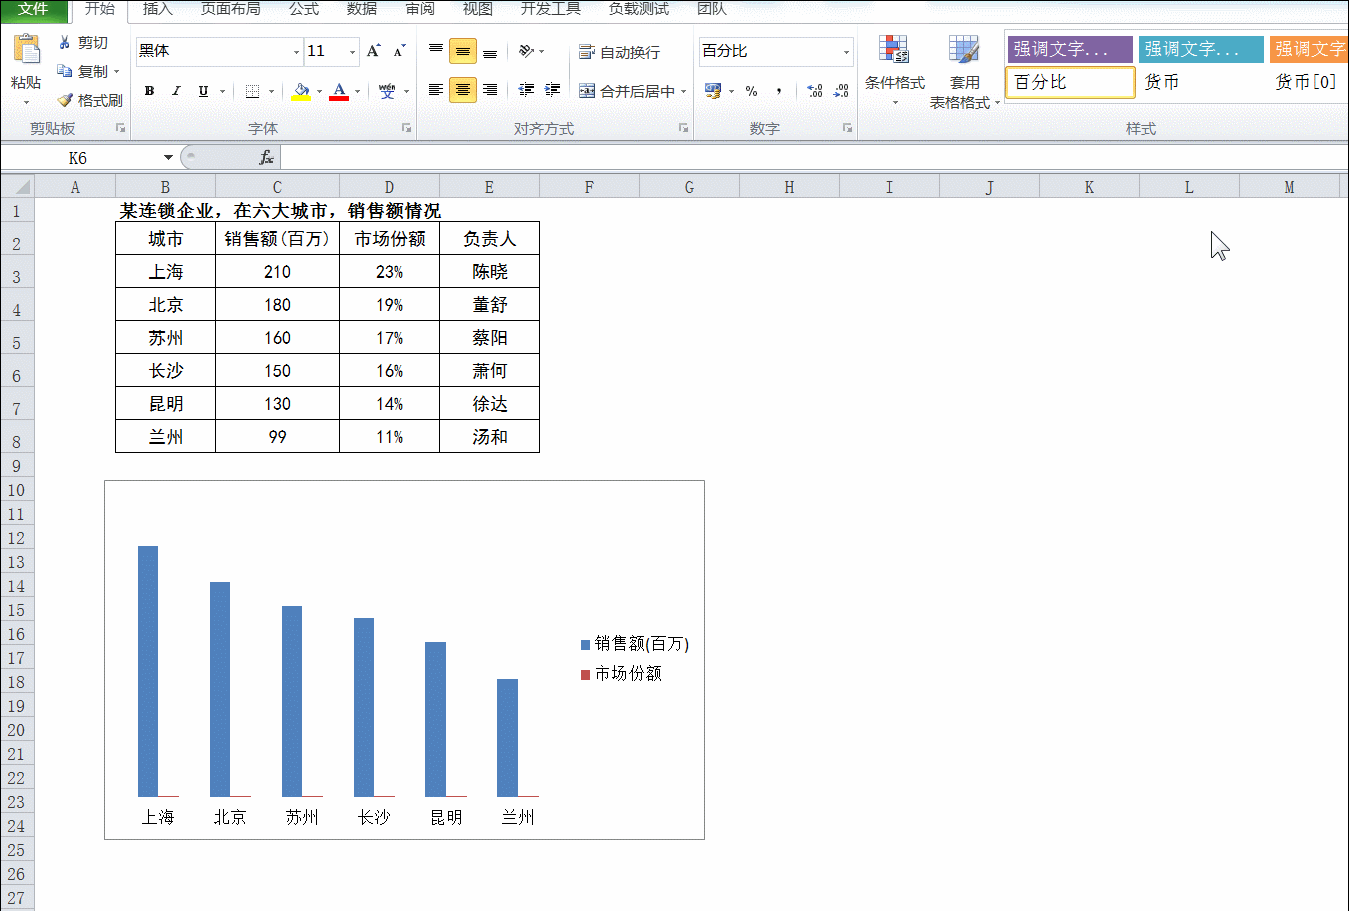Open the 页面布局 ribbon tab
This screenshot has width=1349, height=911.
230,9
